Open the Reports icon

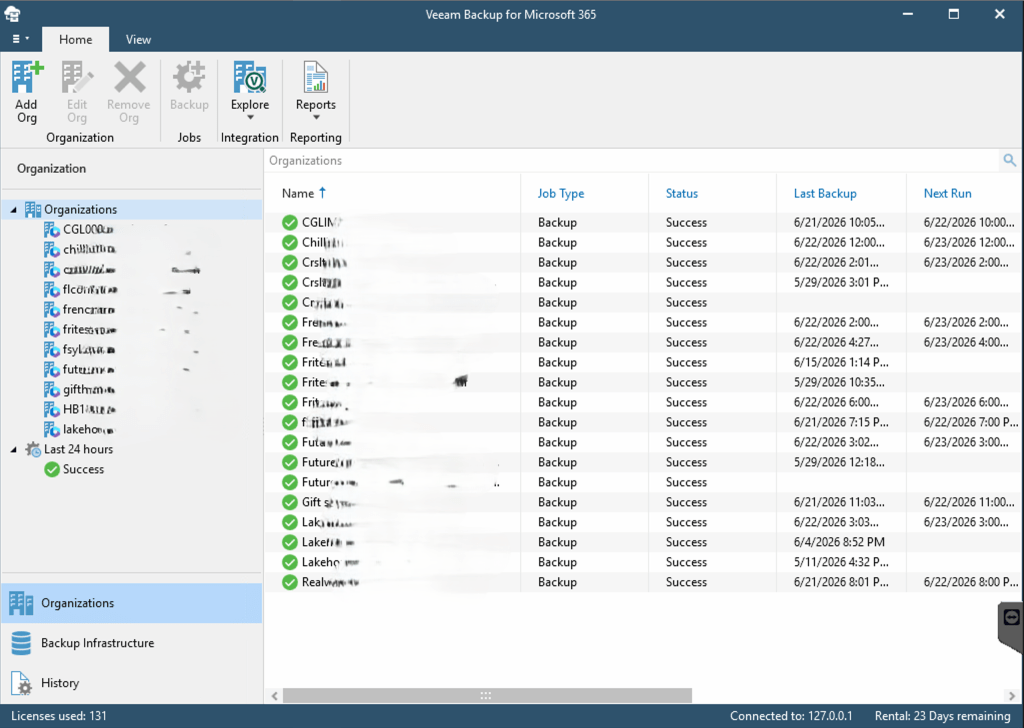tap(316, 78)
